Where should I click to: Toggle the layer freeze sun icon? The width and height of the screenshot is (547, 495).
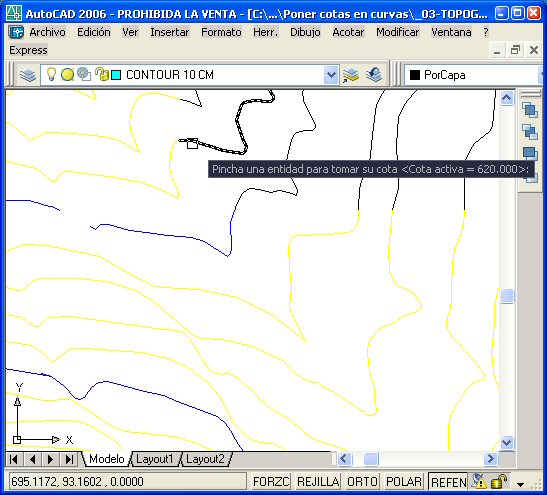pos(67,75)
